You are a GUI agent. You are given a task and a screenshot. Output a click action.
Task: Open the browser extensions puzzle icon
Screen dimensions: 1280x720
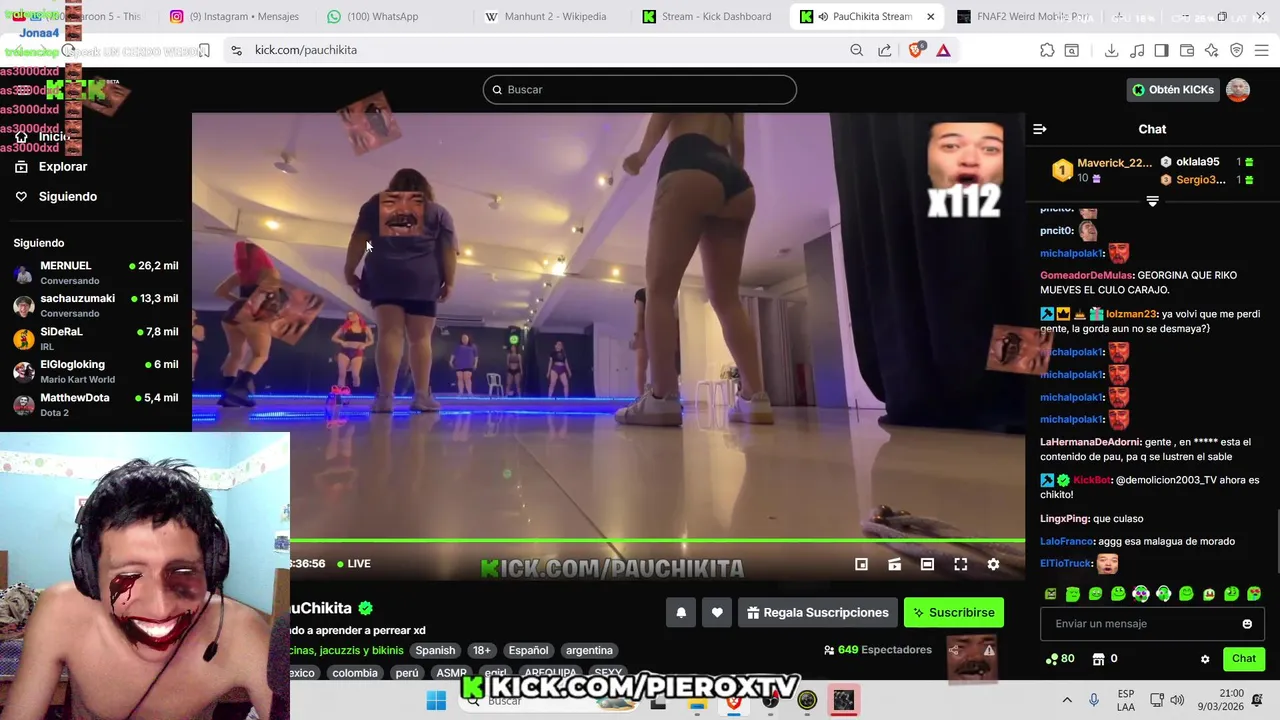pyautogui.click(x=1047, y=50)
